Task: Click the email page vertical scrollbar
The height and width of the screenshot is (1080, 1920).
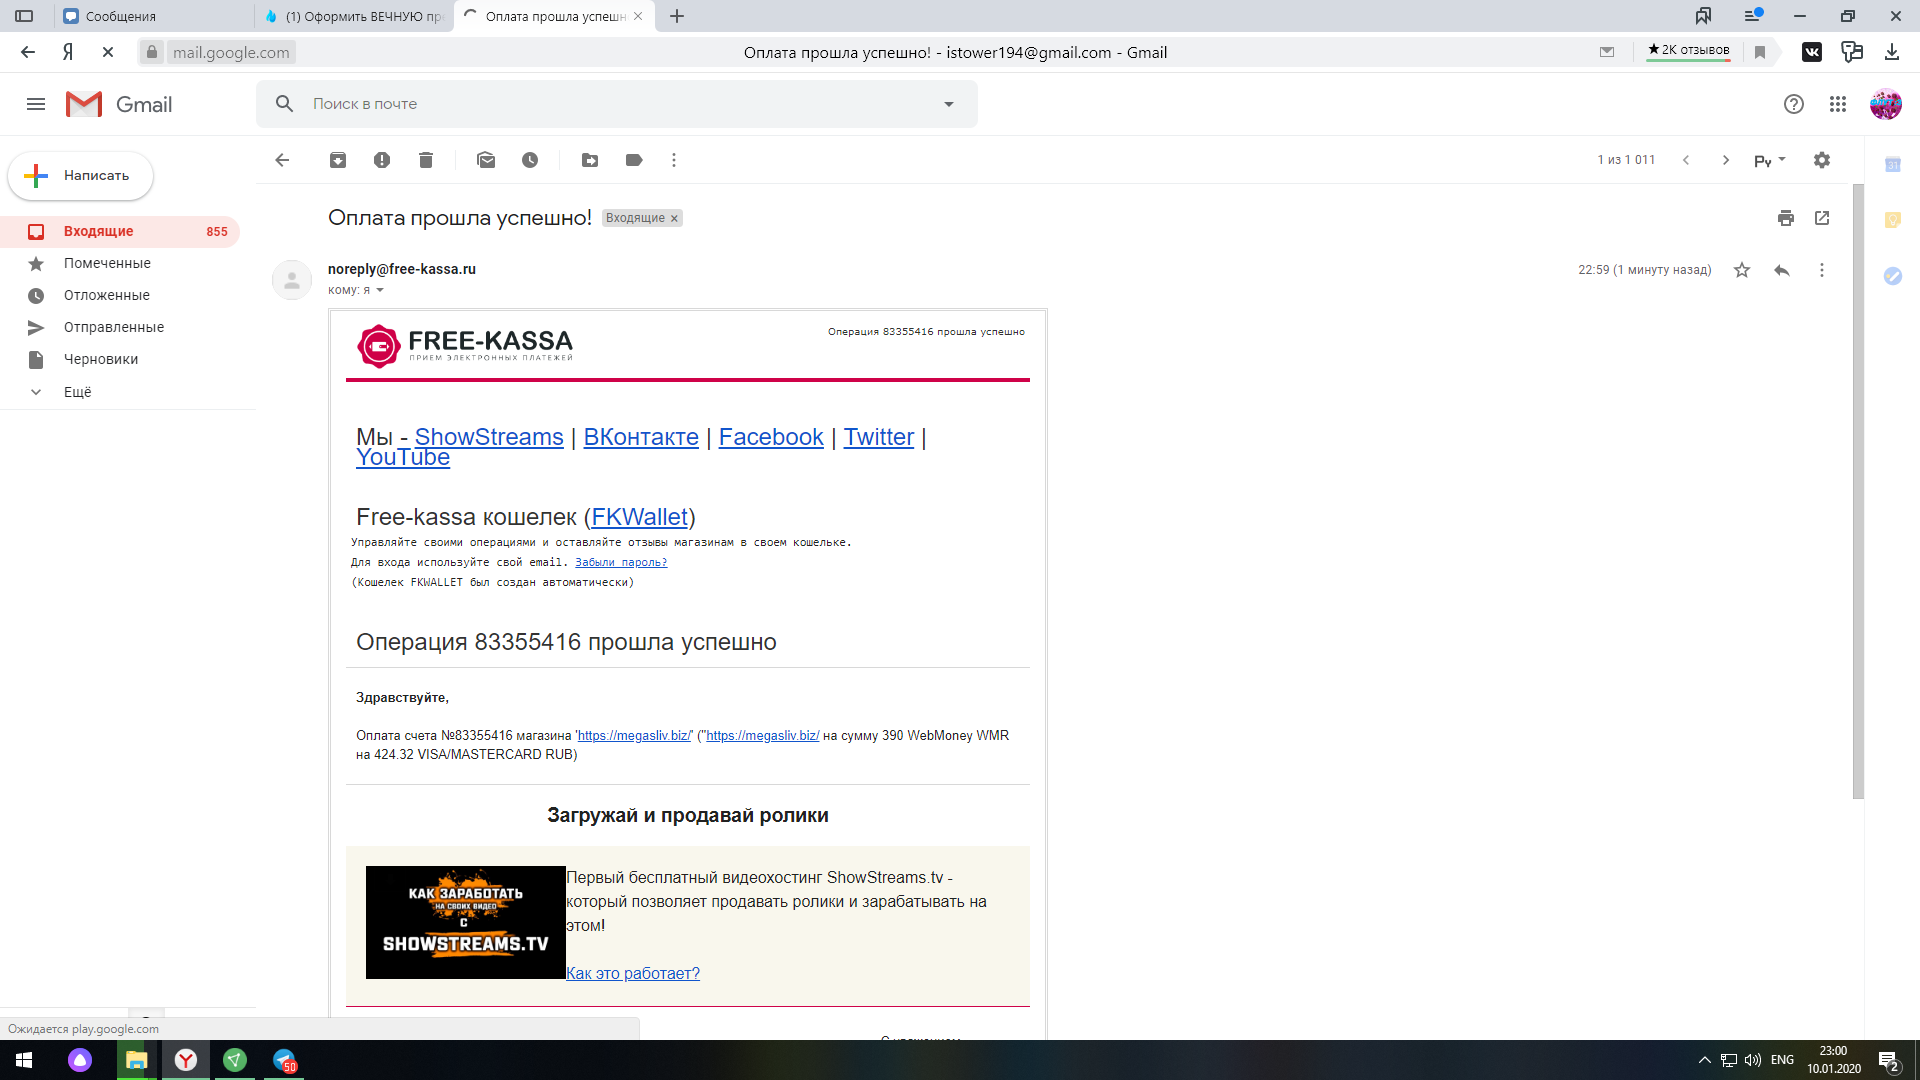Action: tap(1858, 491)
